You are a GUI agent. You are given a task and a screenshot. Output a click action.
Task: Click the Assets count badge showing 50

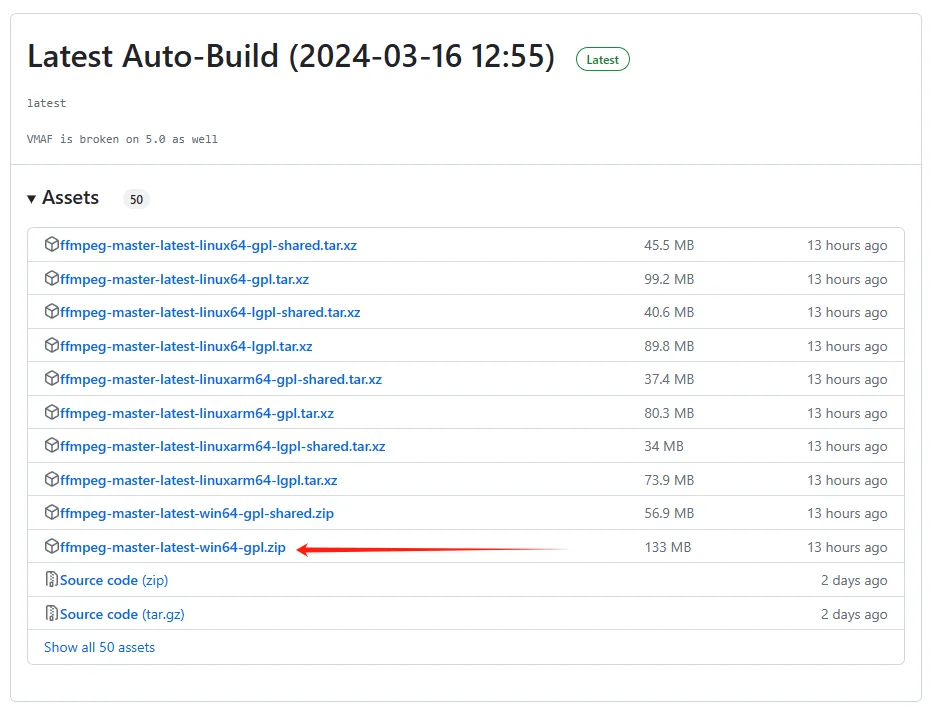pyautogui.click(x=136, y=199)
